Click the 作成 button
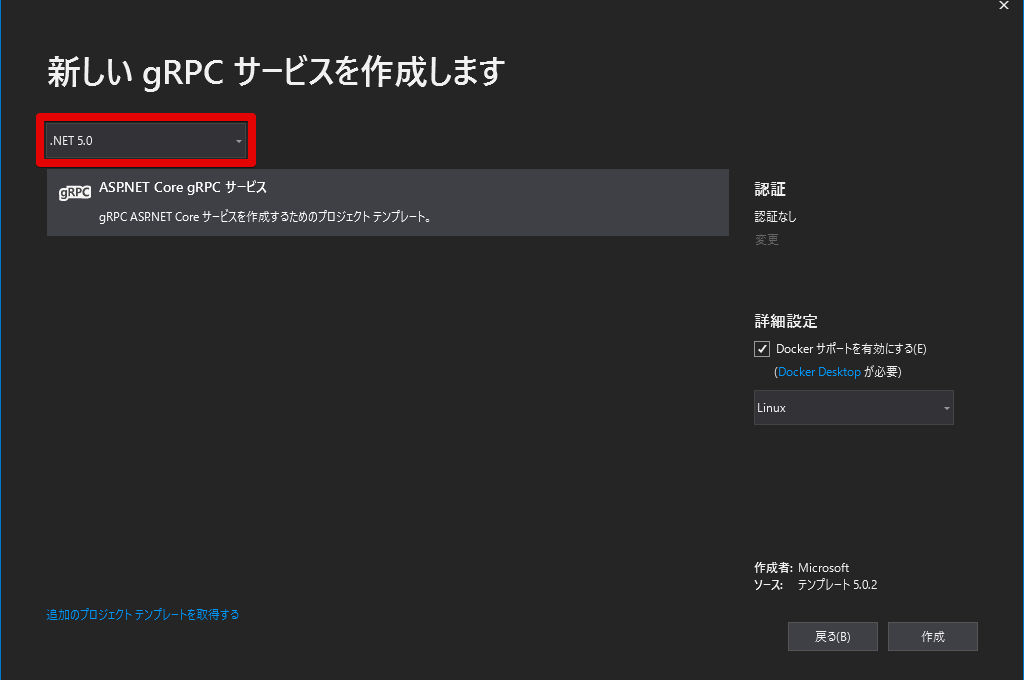 pos(933,636)
